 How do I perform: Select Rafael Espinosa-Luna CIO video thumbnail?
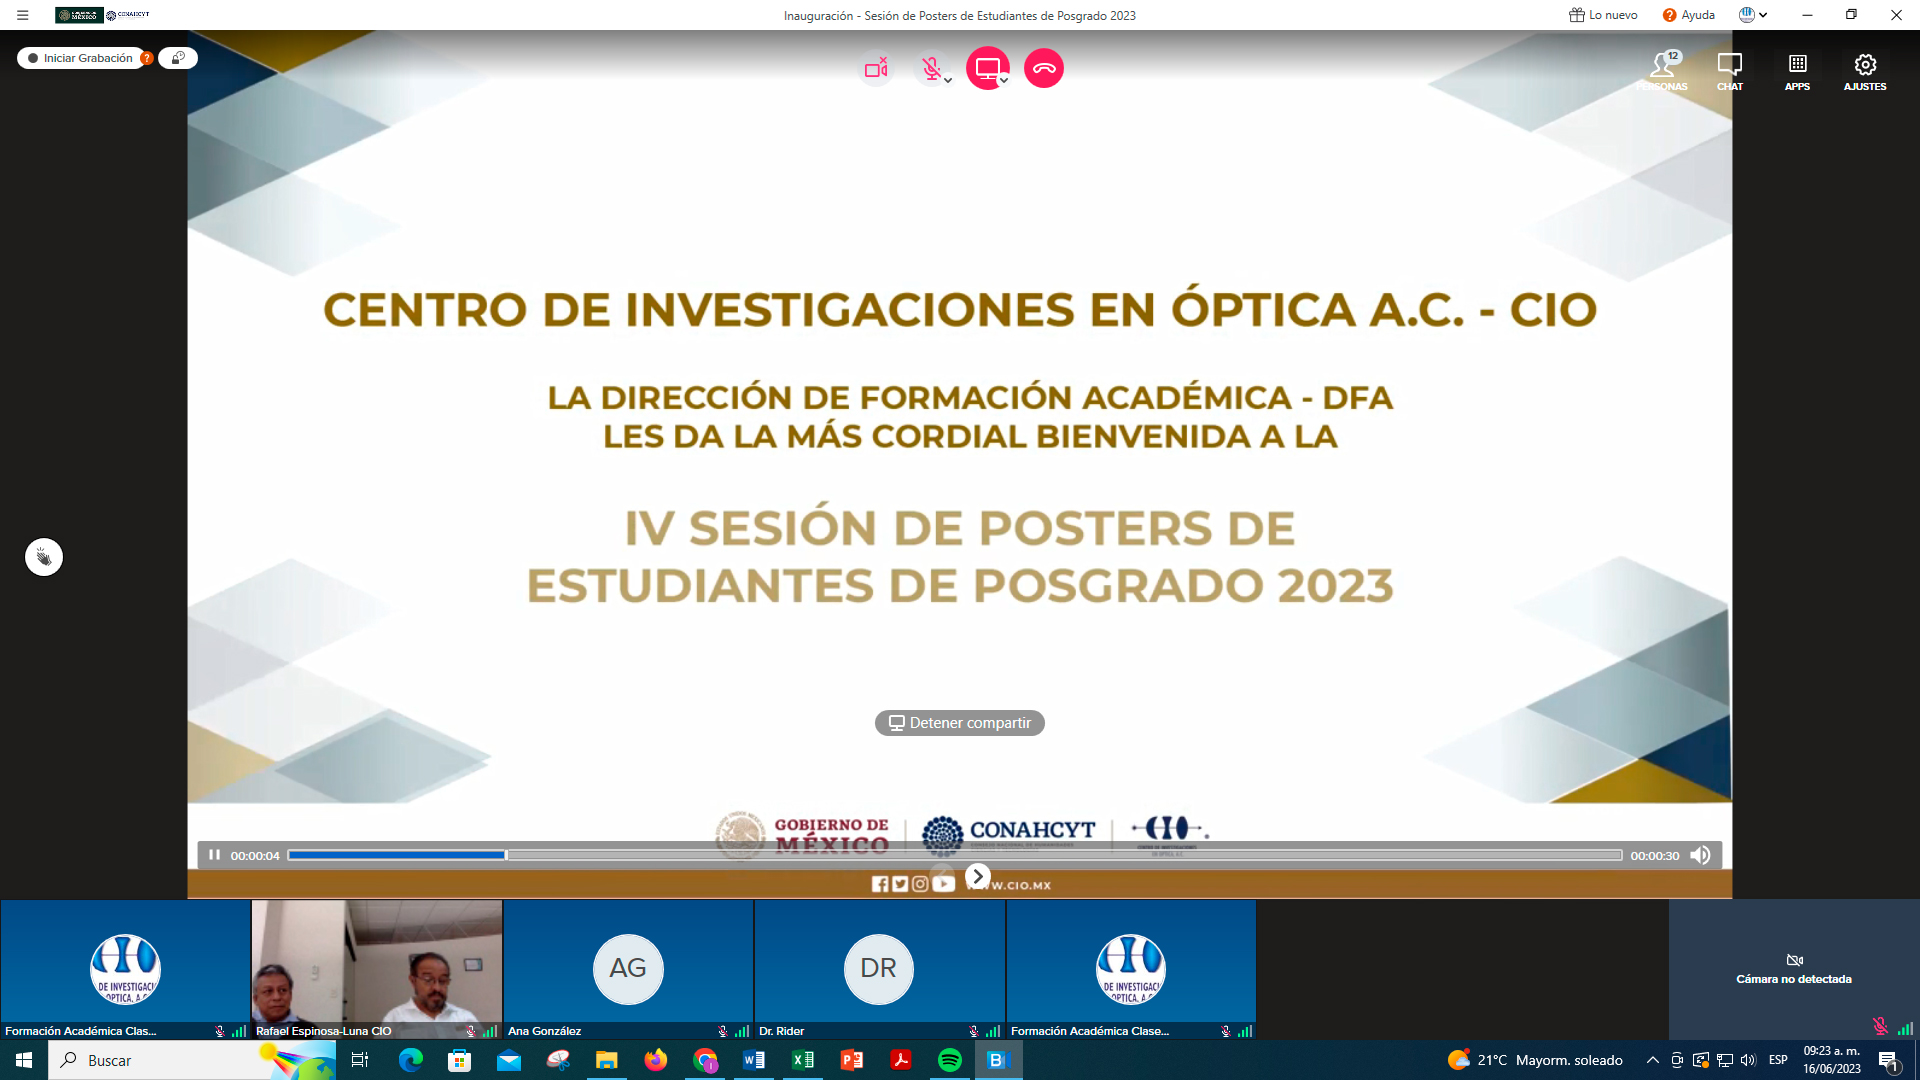click(376, 968)
